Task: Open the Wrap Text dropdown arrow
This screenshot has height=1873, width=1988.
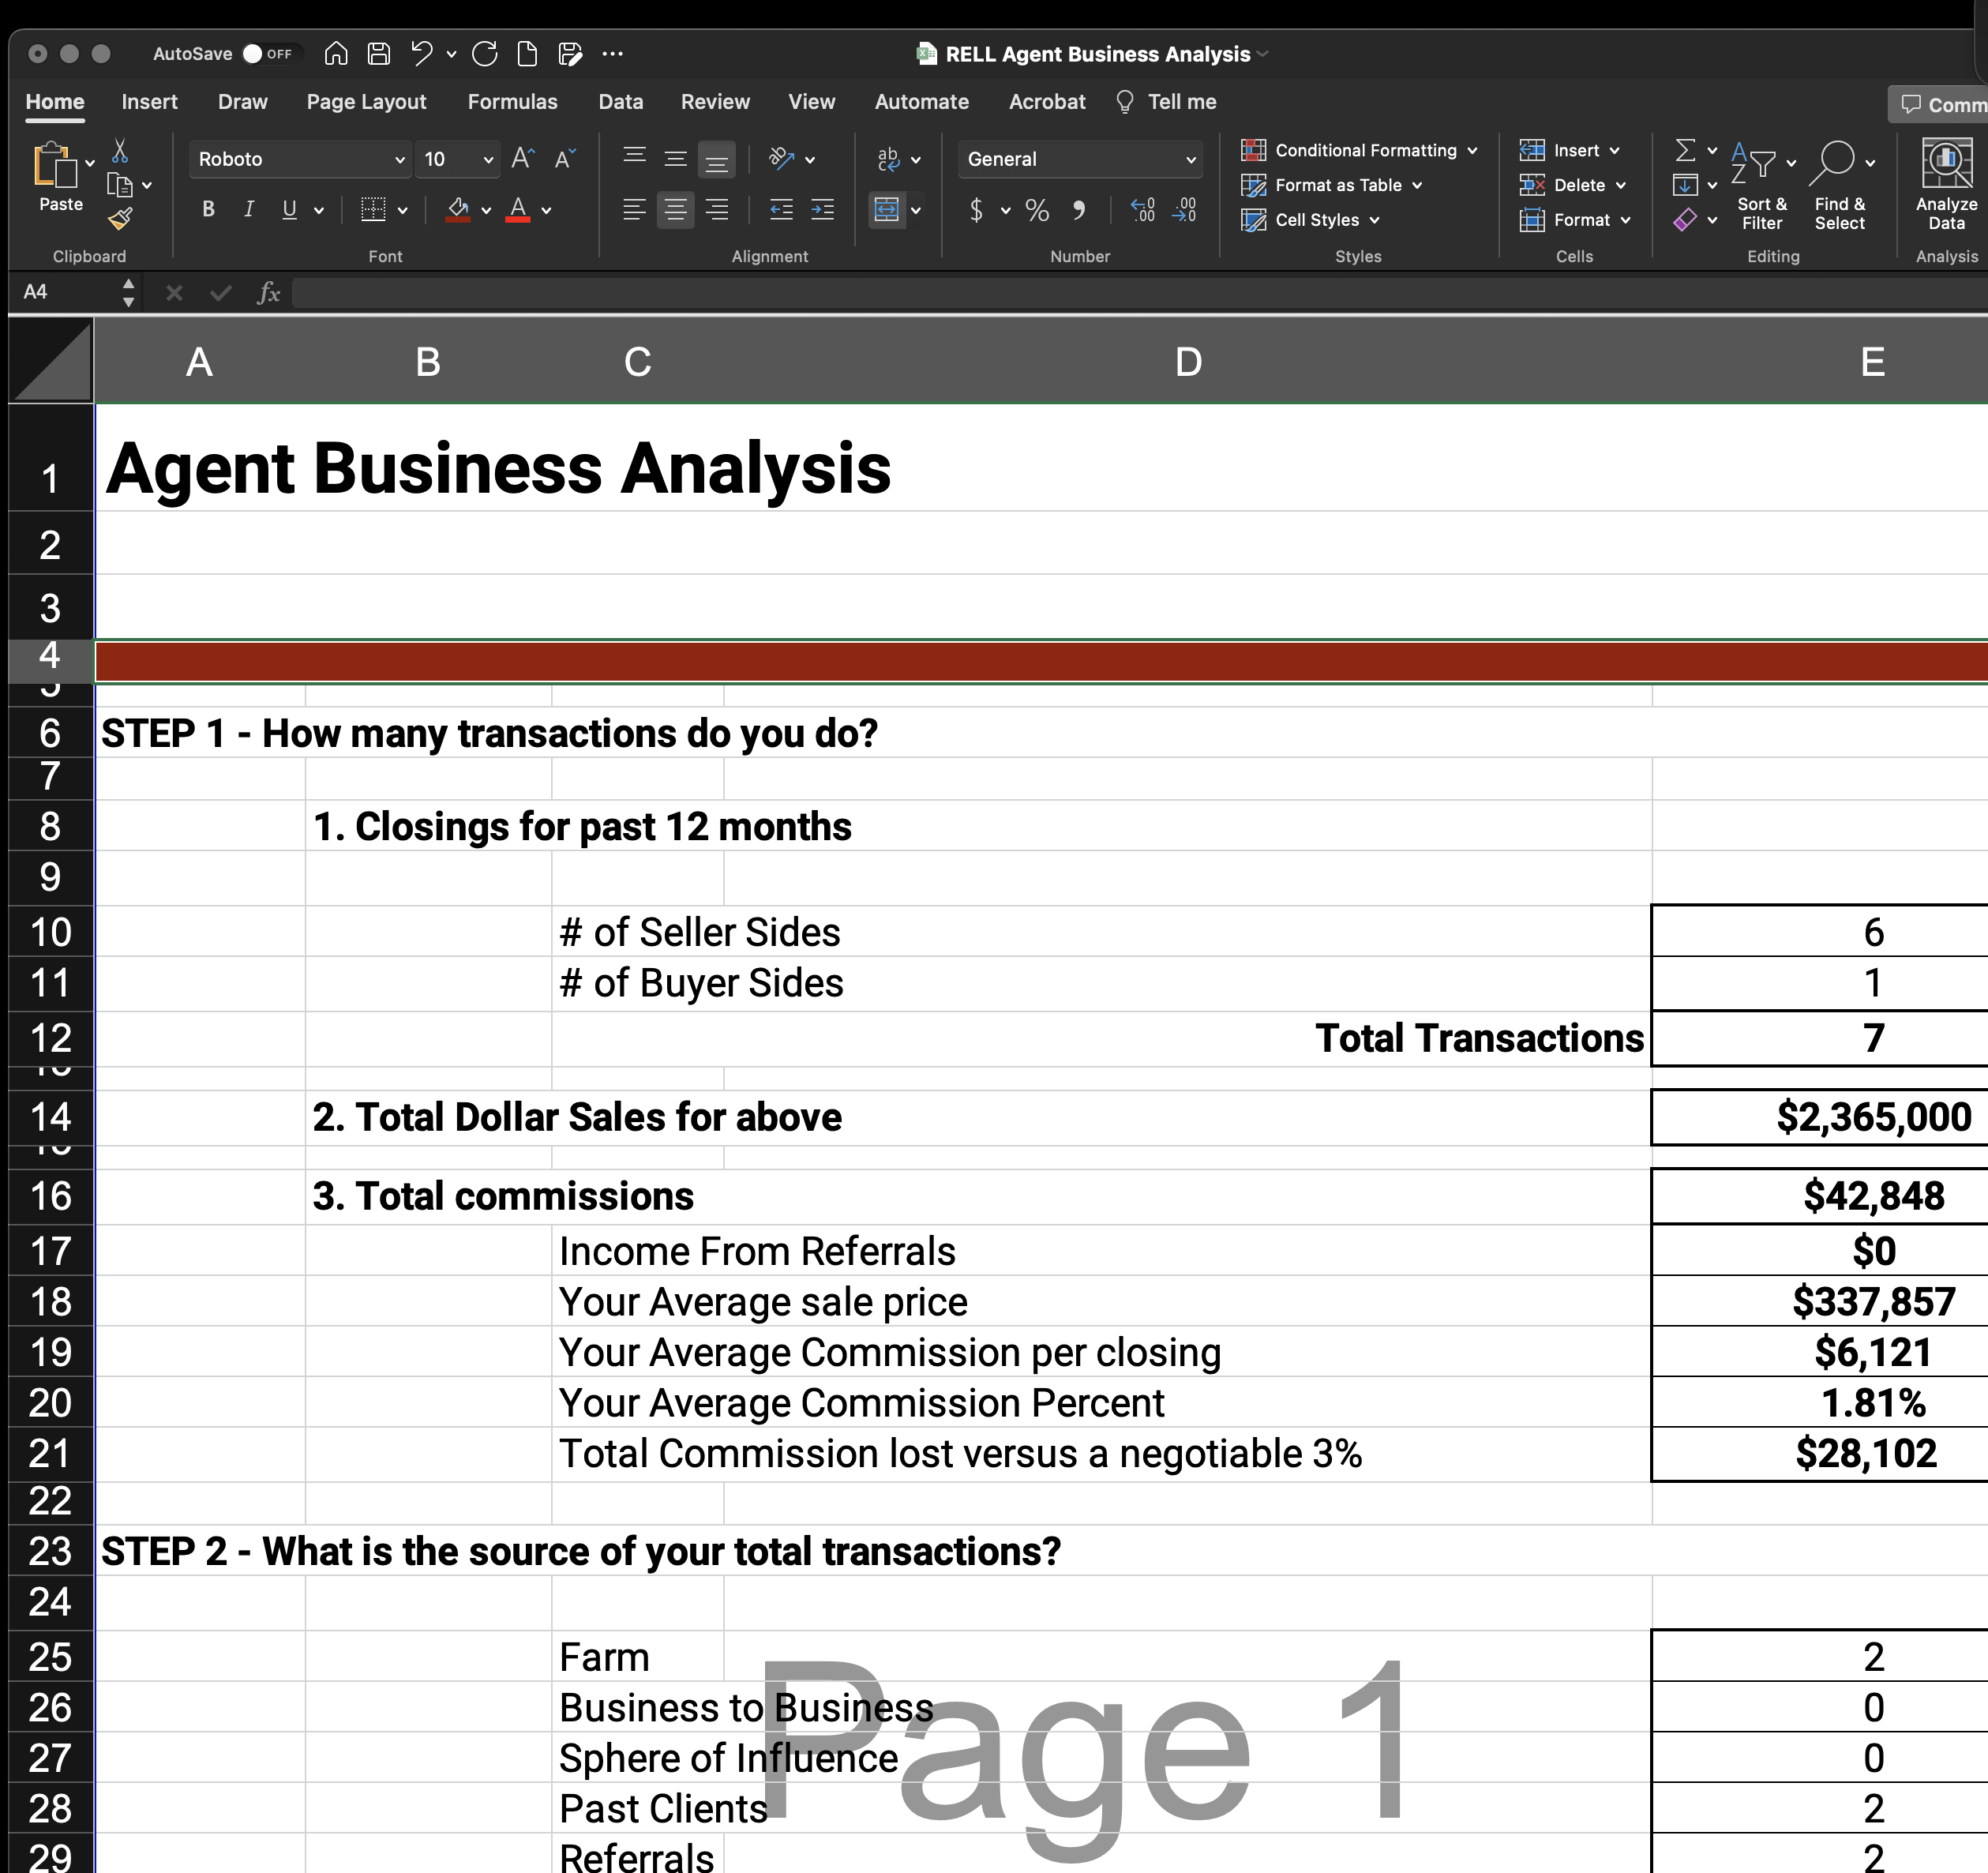Action: point(916,159)
